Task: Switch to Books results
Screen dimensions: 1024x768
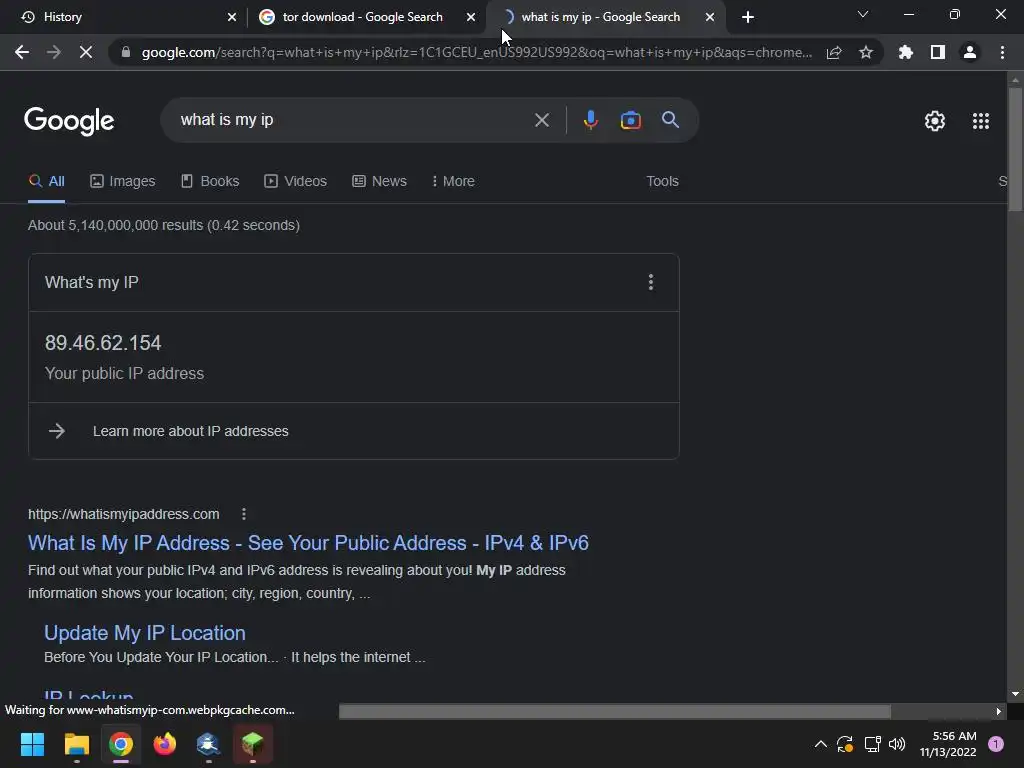Action: coord(210,181)
